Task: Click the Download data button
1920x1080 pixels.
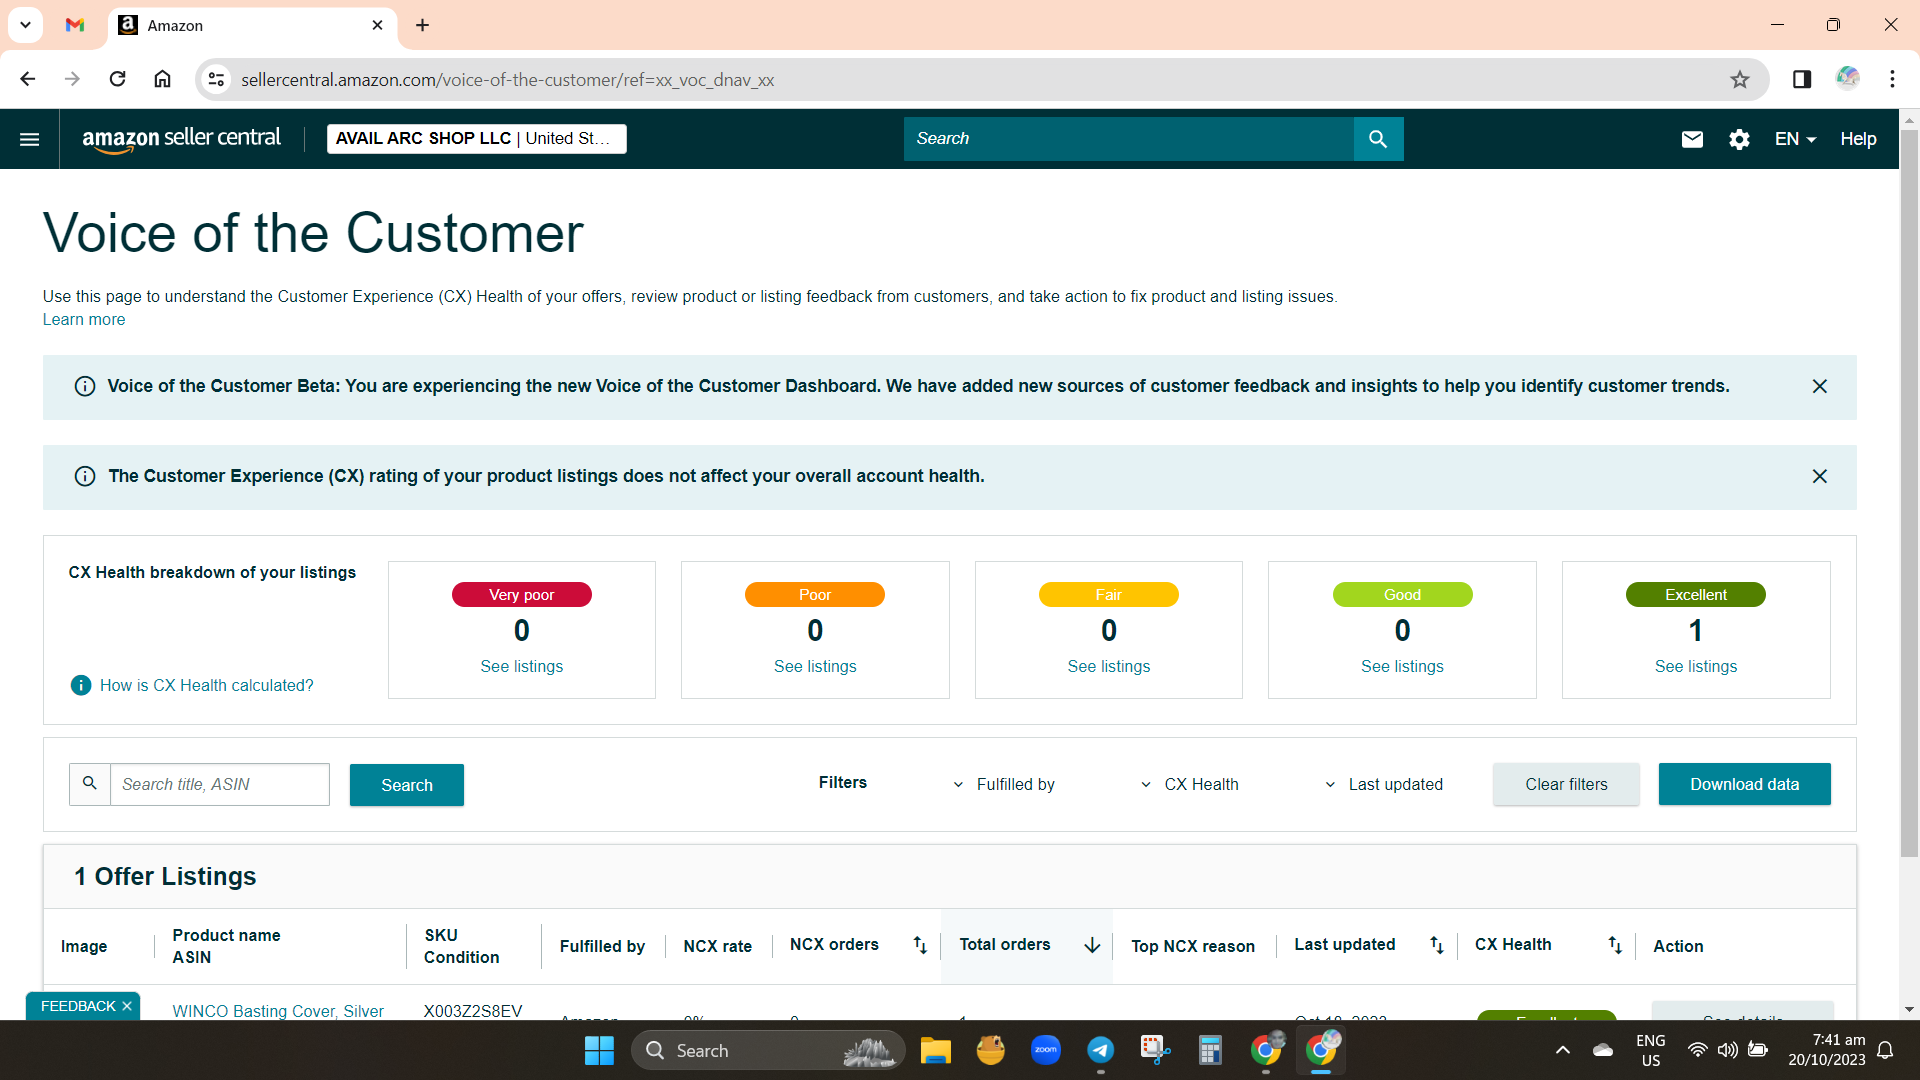Action: (x=1744, y=784)
